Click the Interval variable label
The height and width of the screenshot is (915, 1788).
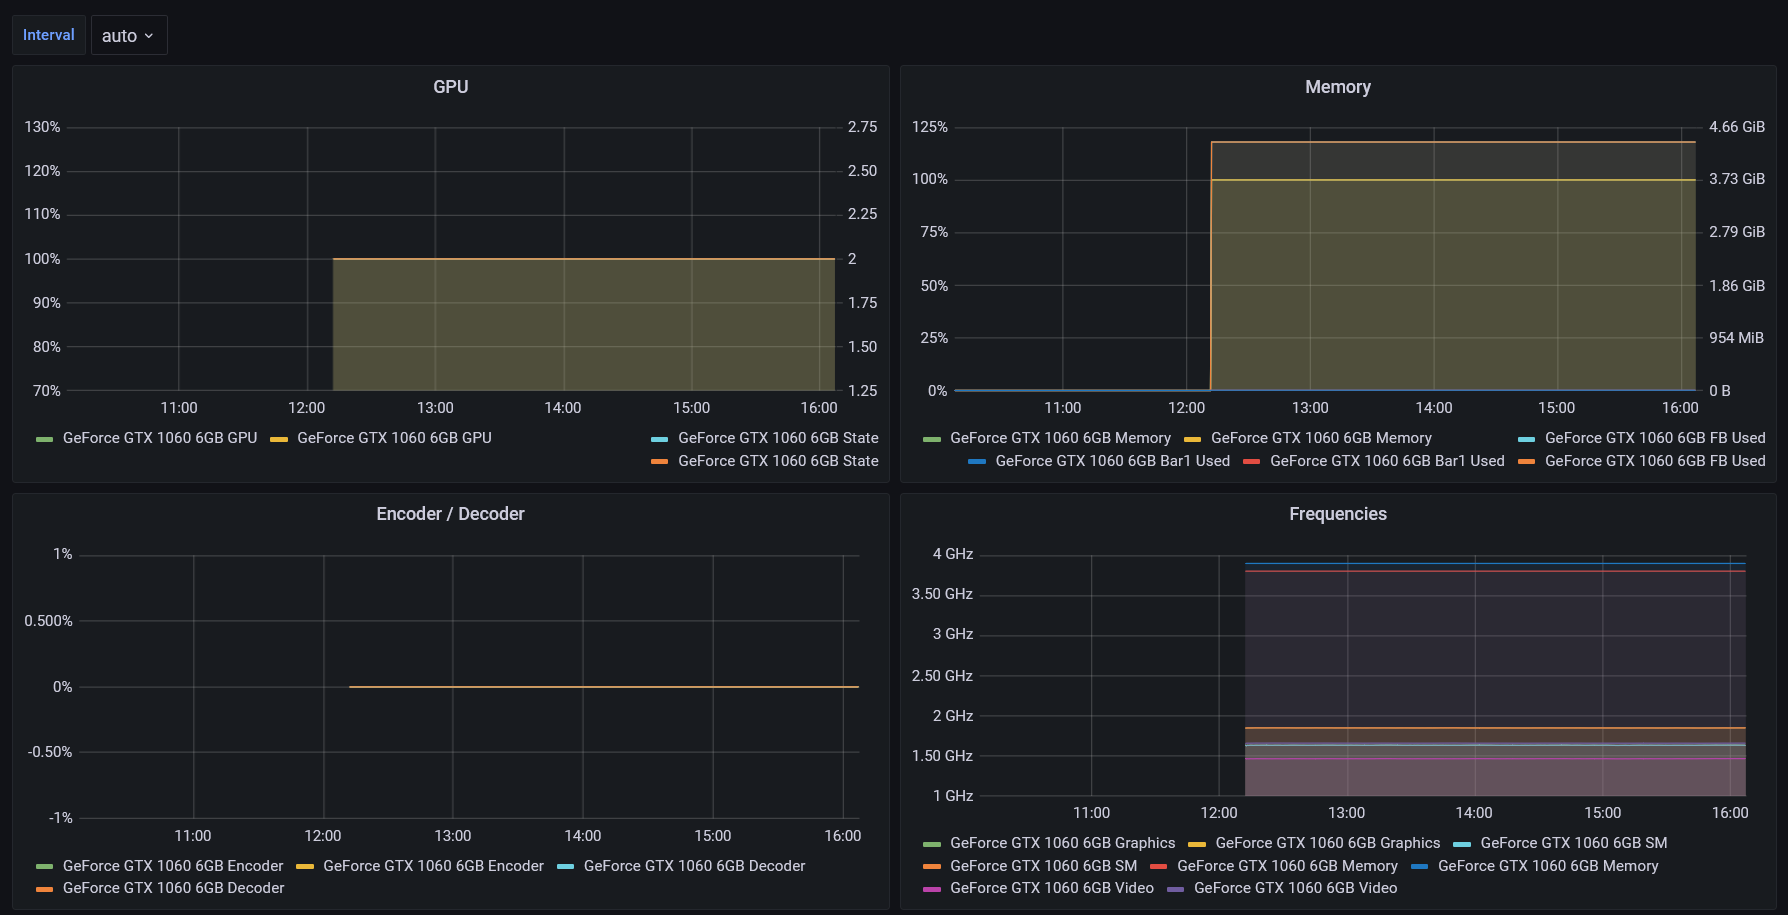click(48, 35)
